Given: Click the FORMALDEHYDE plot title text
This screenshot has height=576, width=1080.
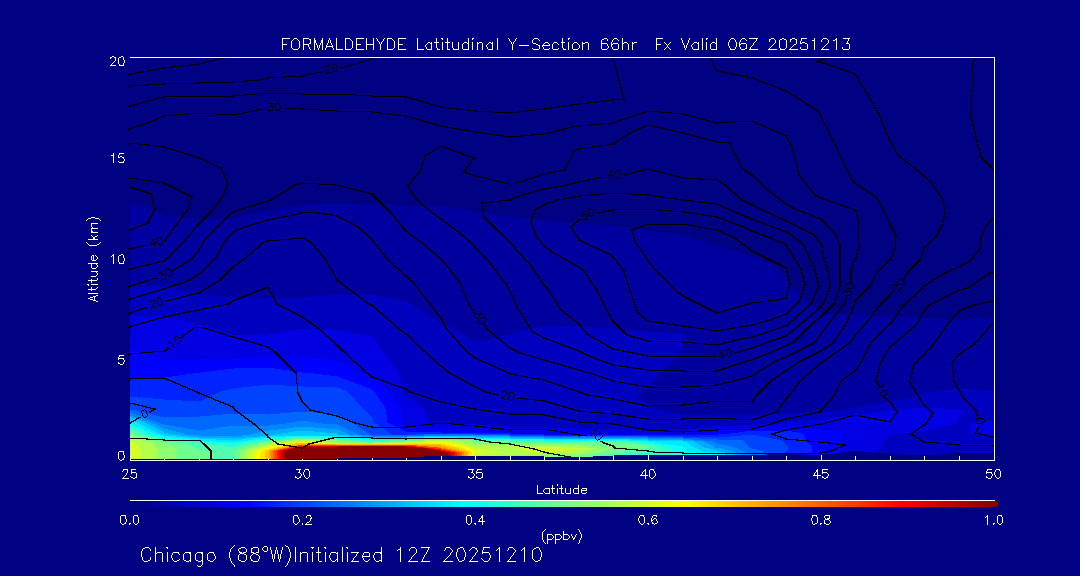Looking at the screenshot, I should point(565,45).
